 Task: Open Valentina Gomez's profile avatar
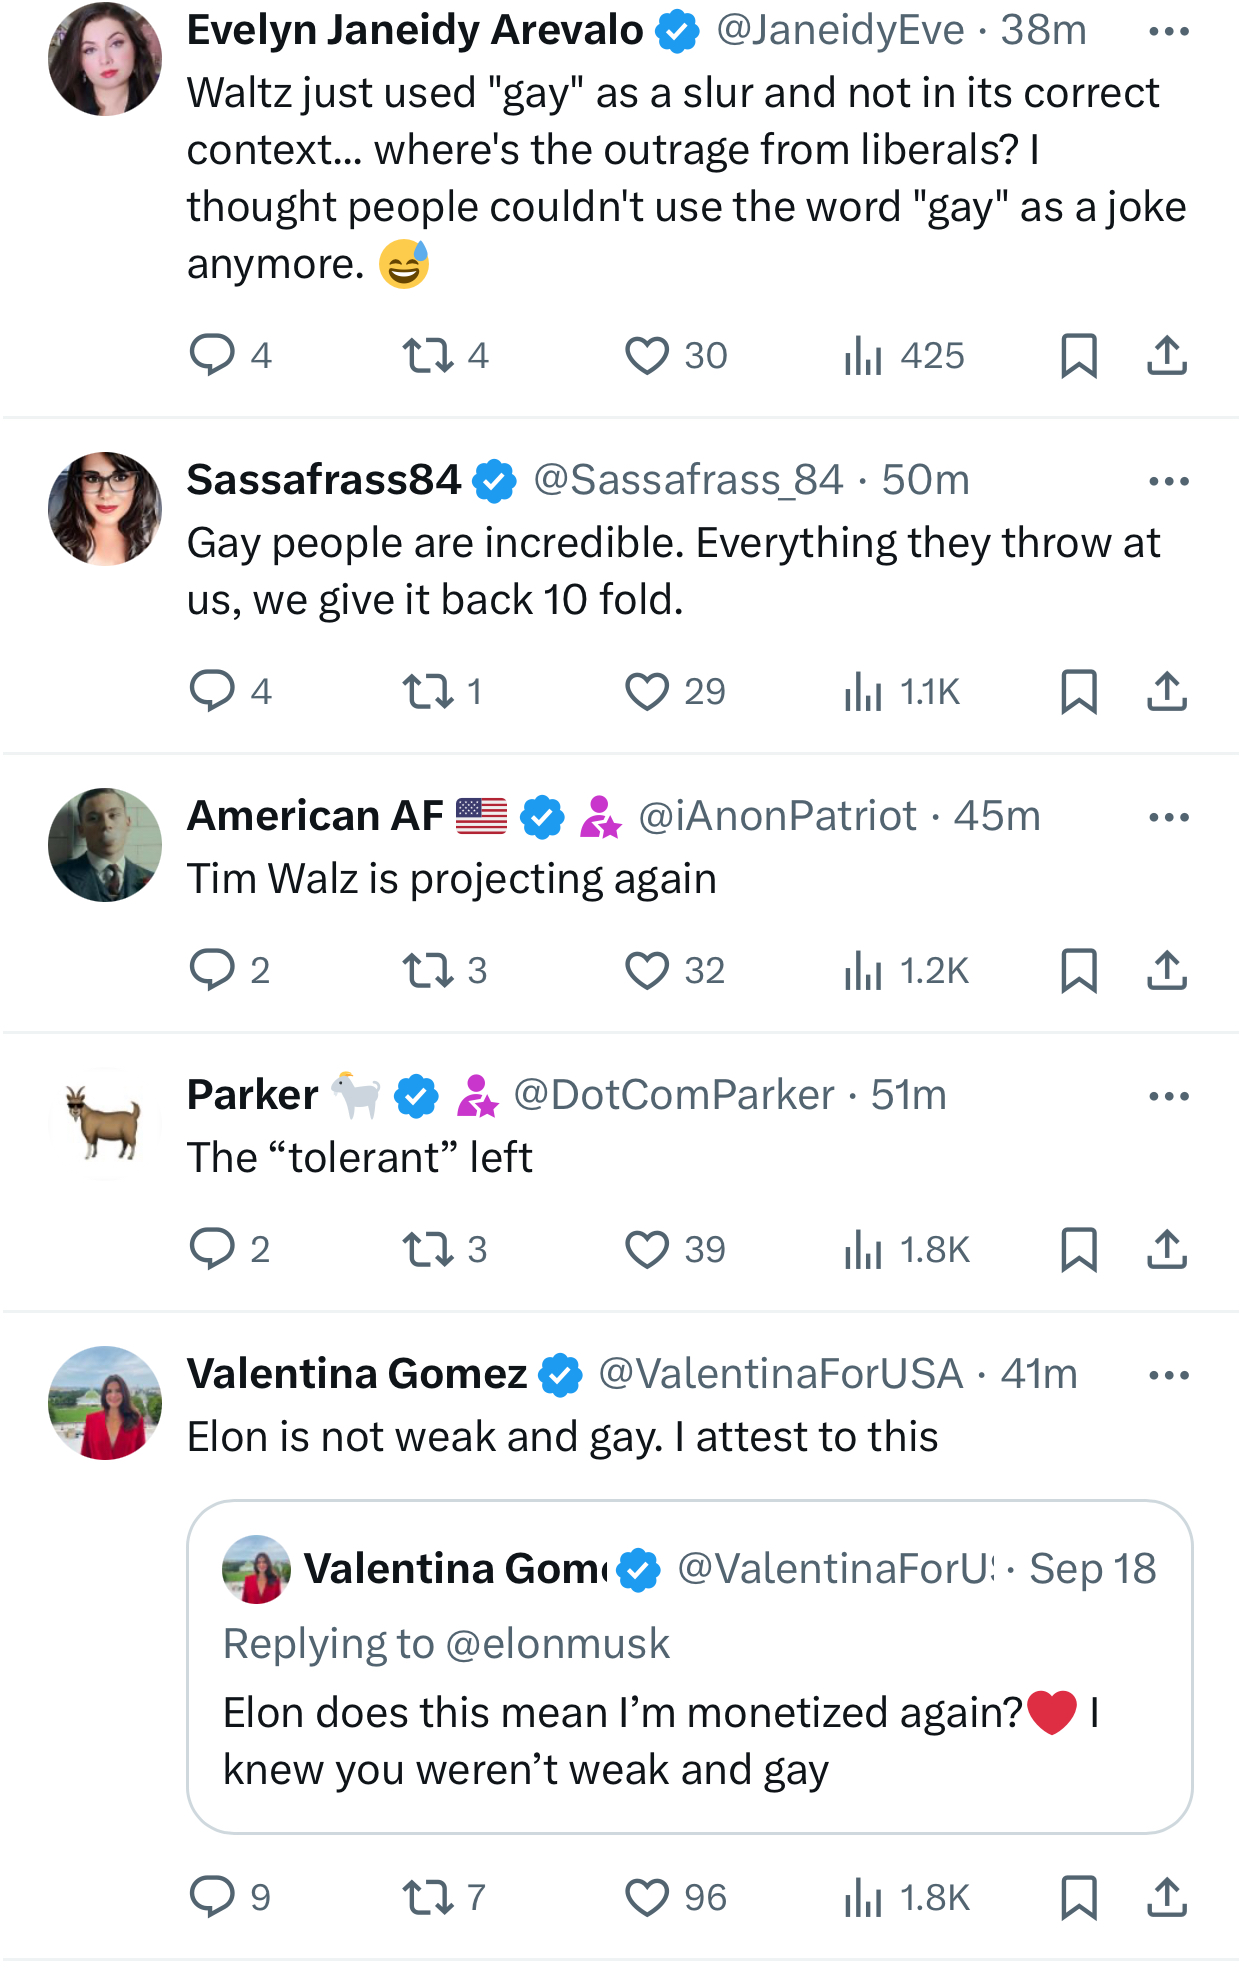coord(105,1403)
